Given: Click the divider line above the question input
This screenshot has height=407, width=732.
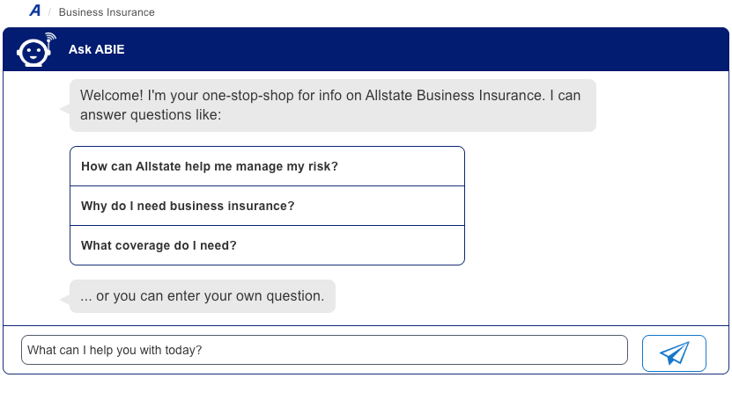Looking at the screenshot, I should (x=366, y=326).
